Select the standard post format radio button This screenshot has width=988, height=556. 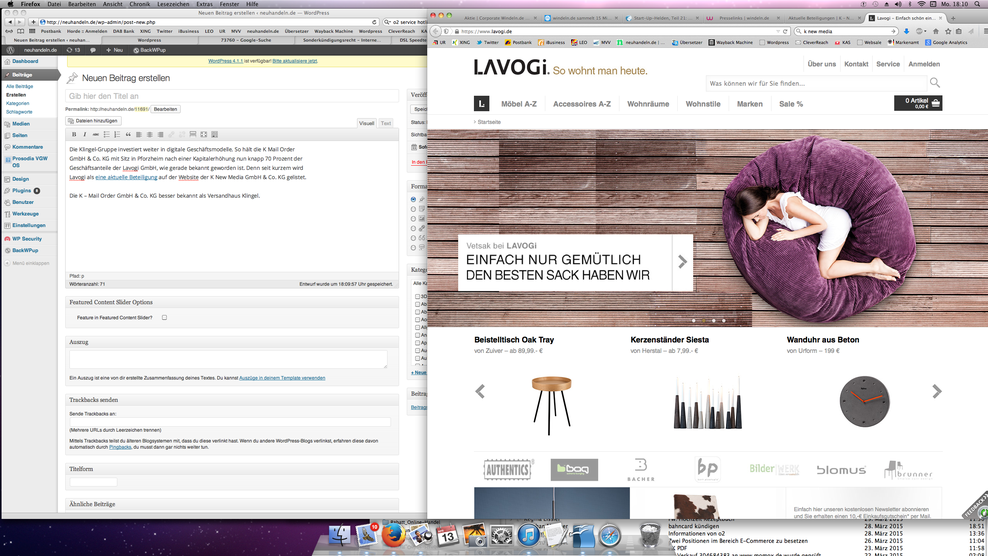coord(413,199)
